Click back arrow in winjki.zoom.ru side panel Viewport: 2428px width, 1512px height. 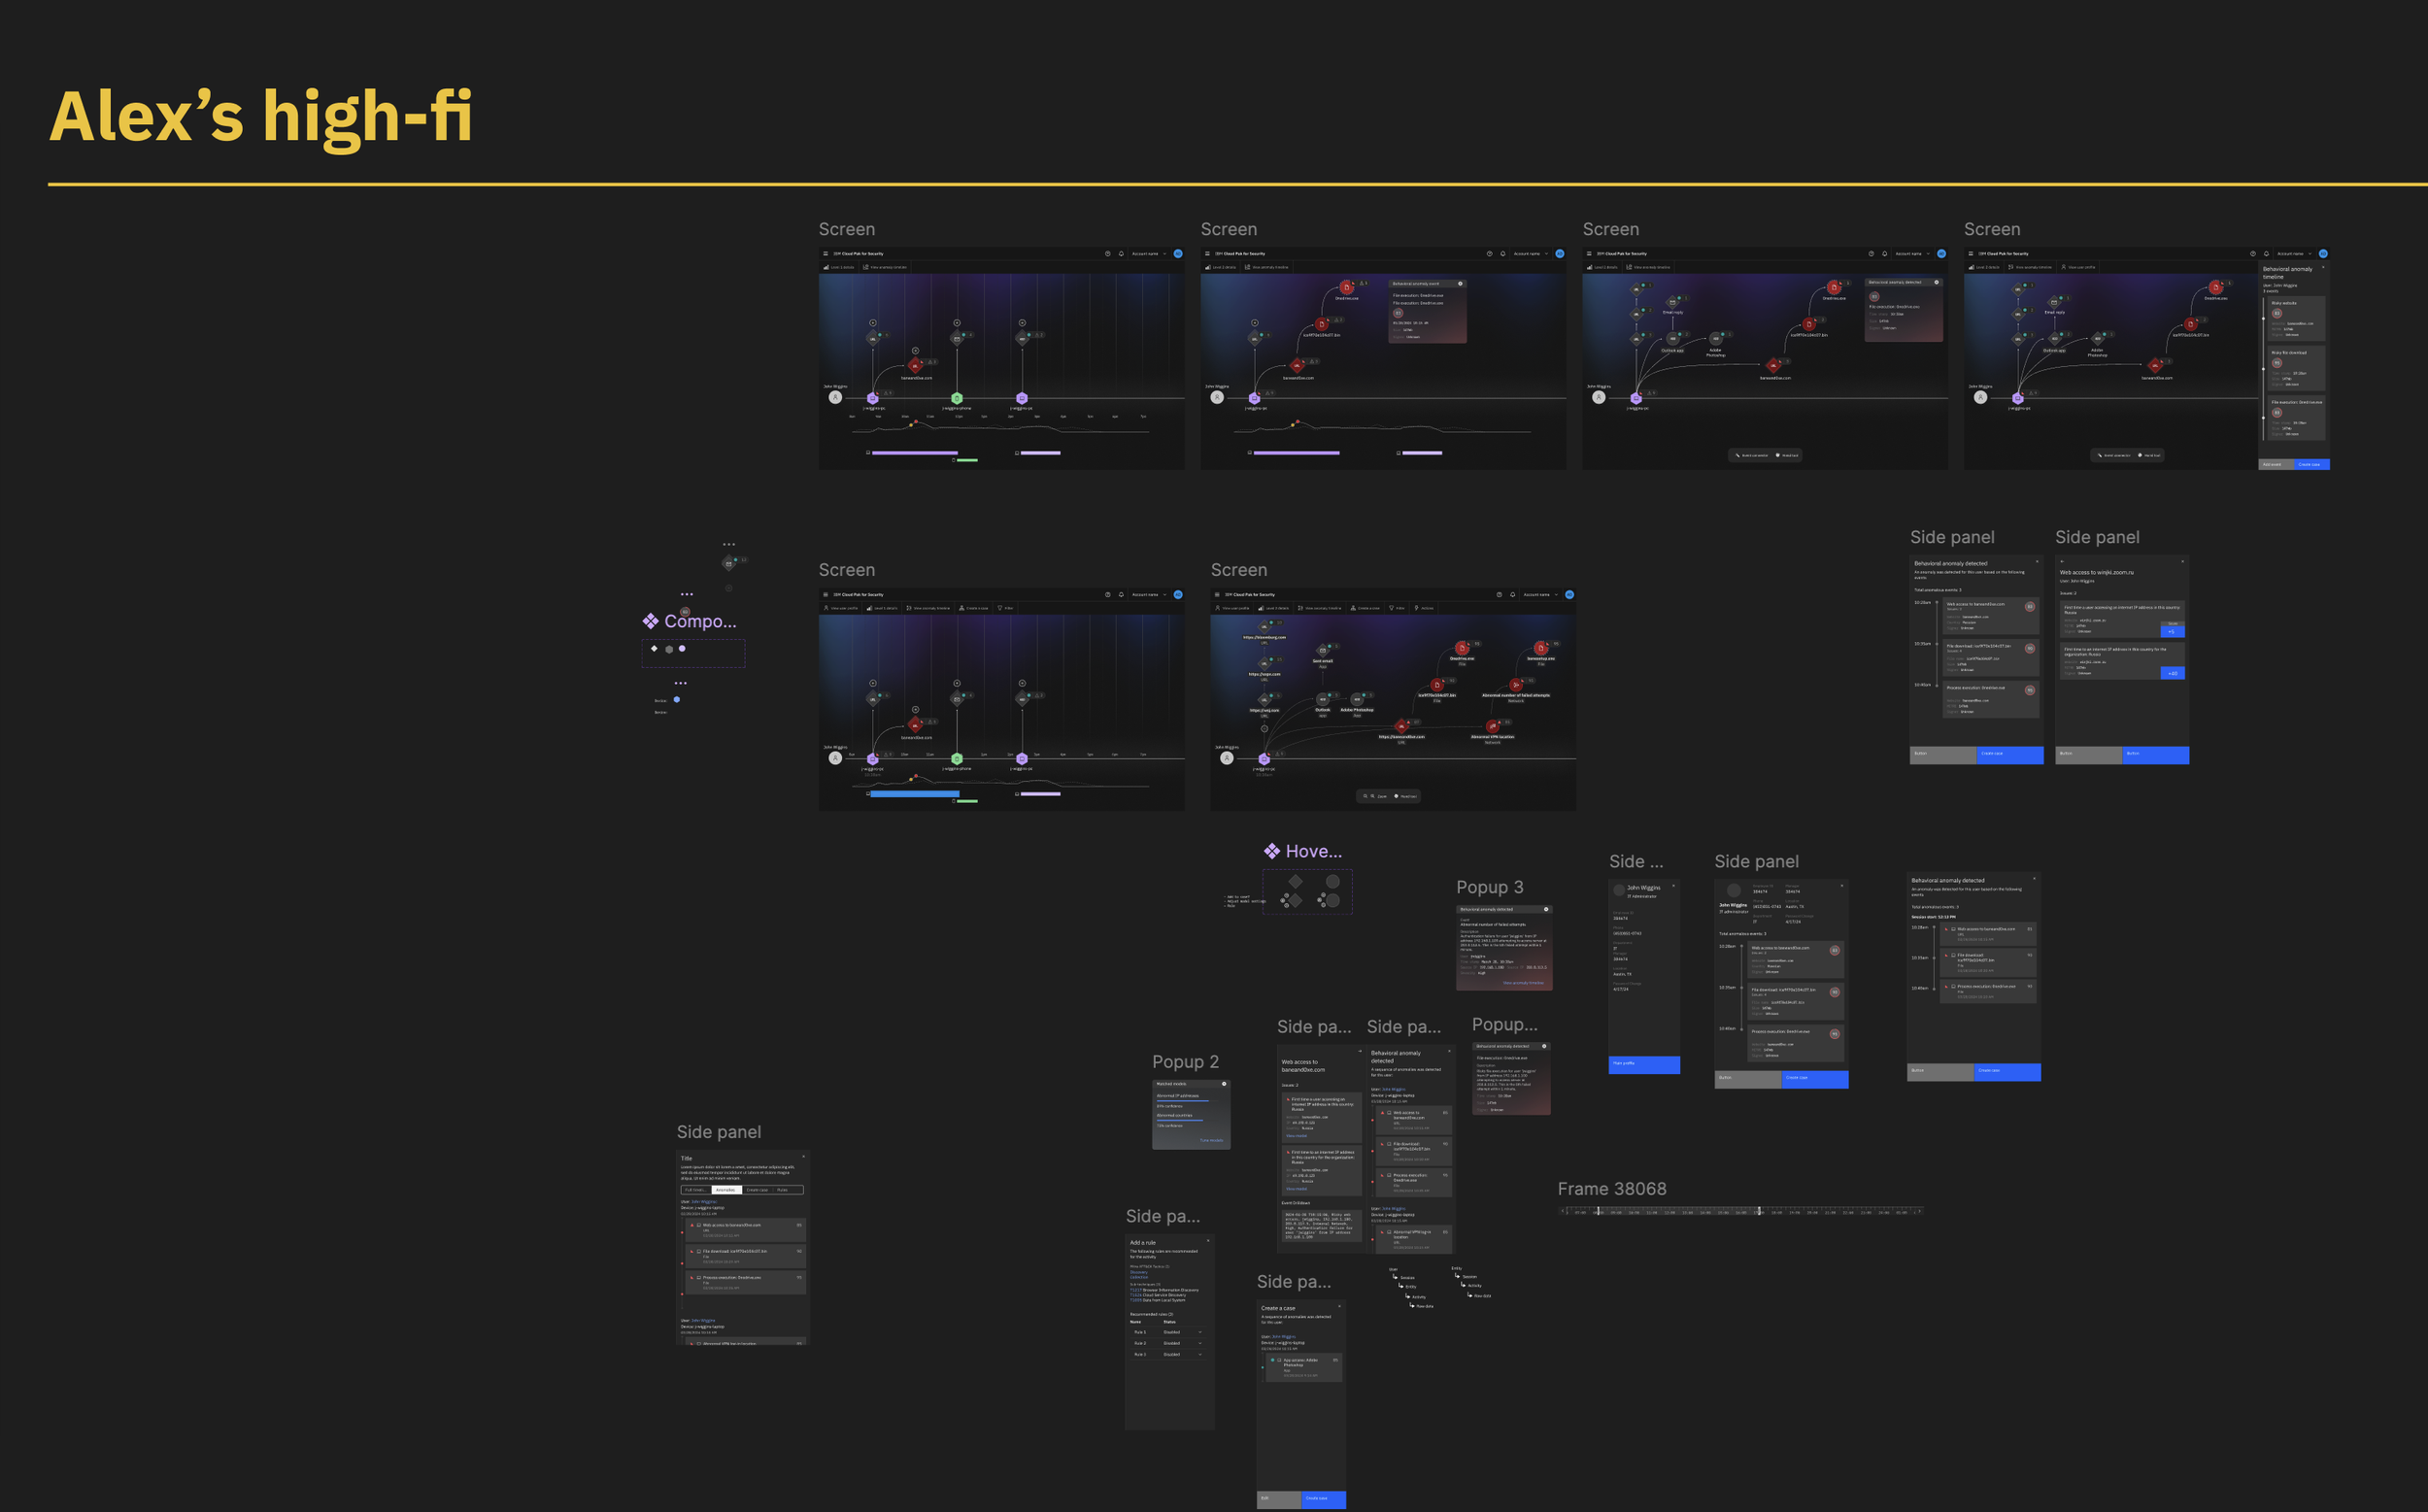pyautogui.click(x=2062, y=562)
